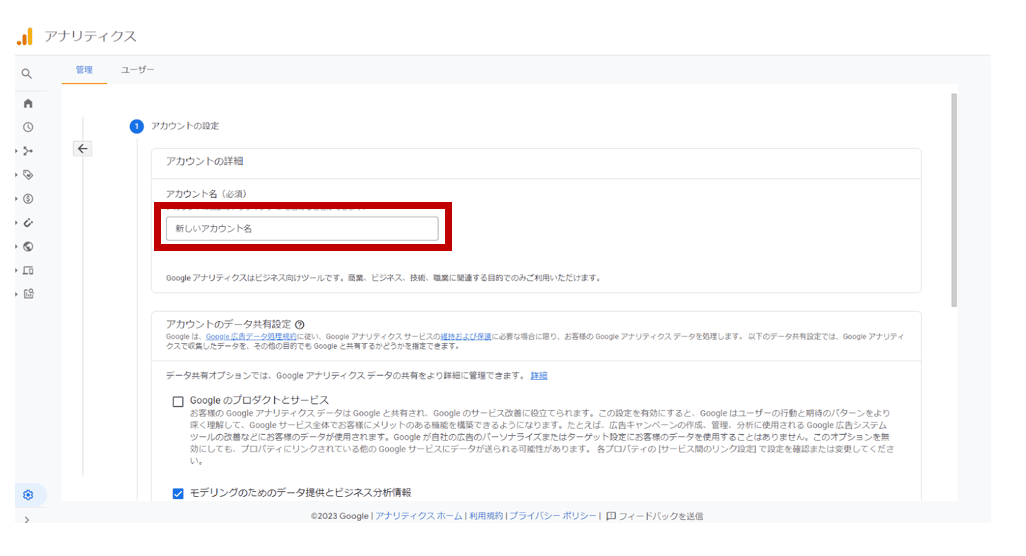Open the Demographics globe icon in sidebar
The image size is (1026, 556).
(x=28, y=247)
